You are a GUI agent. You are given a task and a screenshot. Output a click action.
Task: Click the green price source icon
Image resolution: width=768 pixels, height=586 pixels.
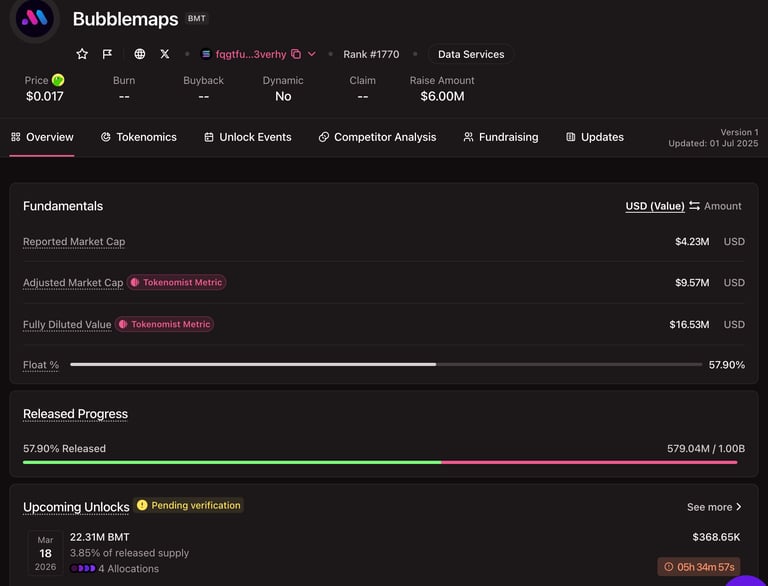pos(58,80)
